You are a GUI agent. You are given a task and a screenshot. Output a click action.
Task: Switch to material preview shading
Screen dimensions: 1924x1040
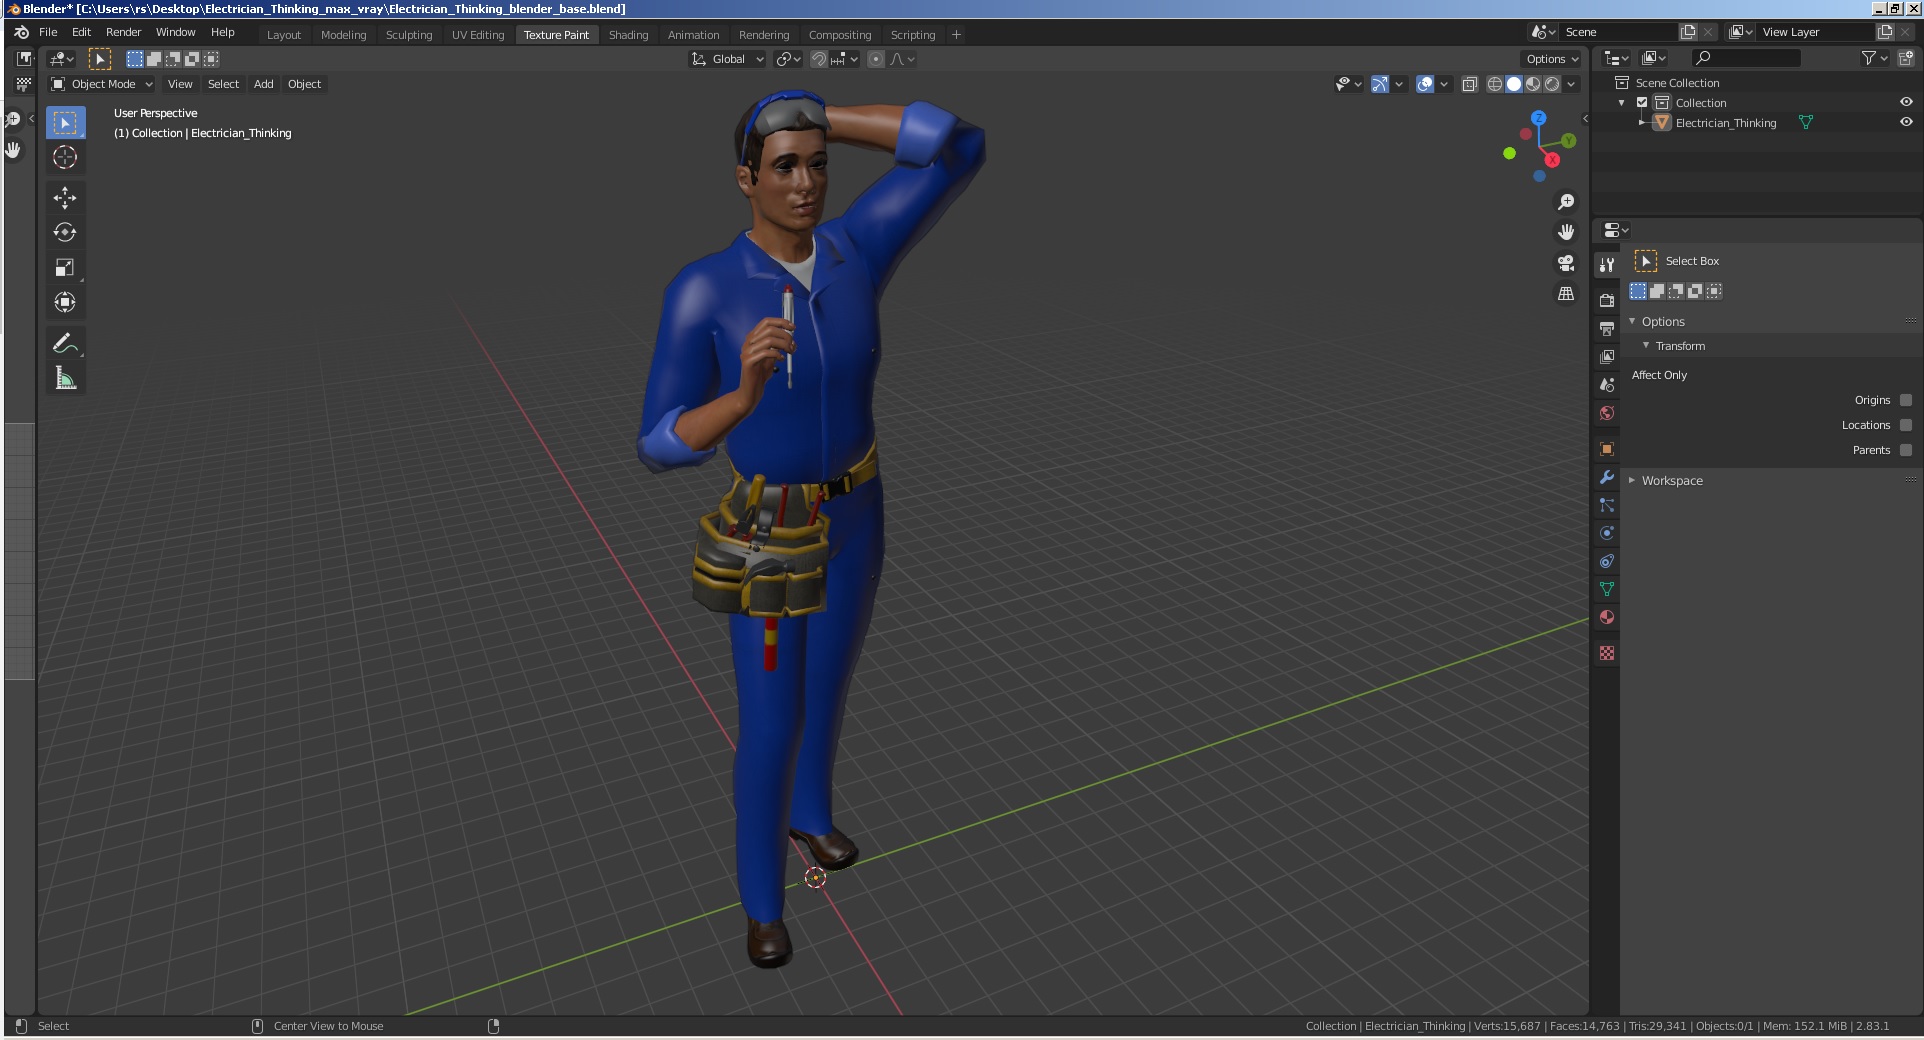(1533, 84)
